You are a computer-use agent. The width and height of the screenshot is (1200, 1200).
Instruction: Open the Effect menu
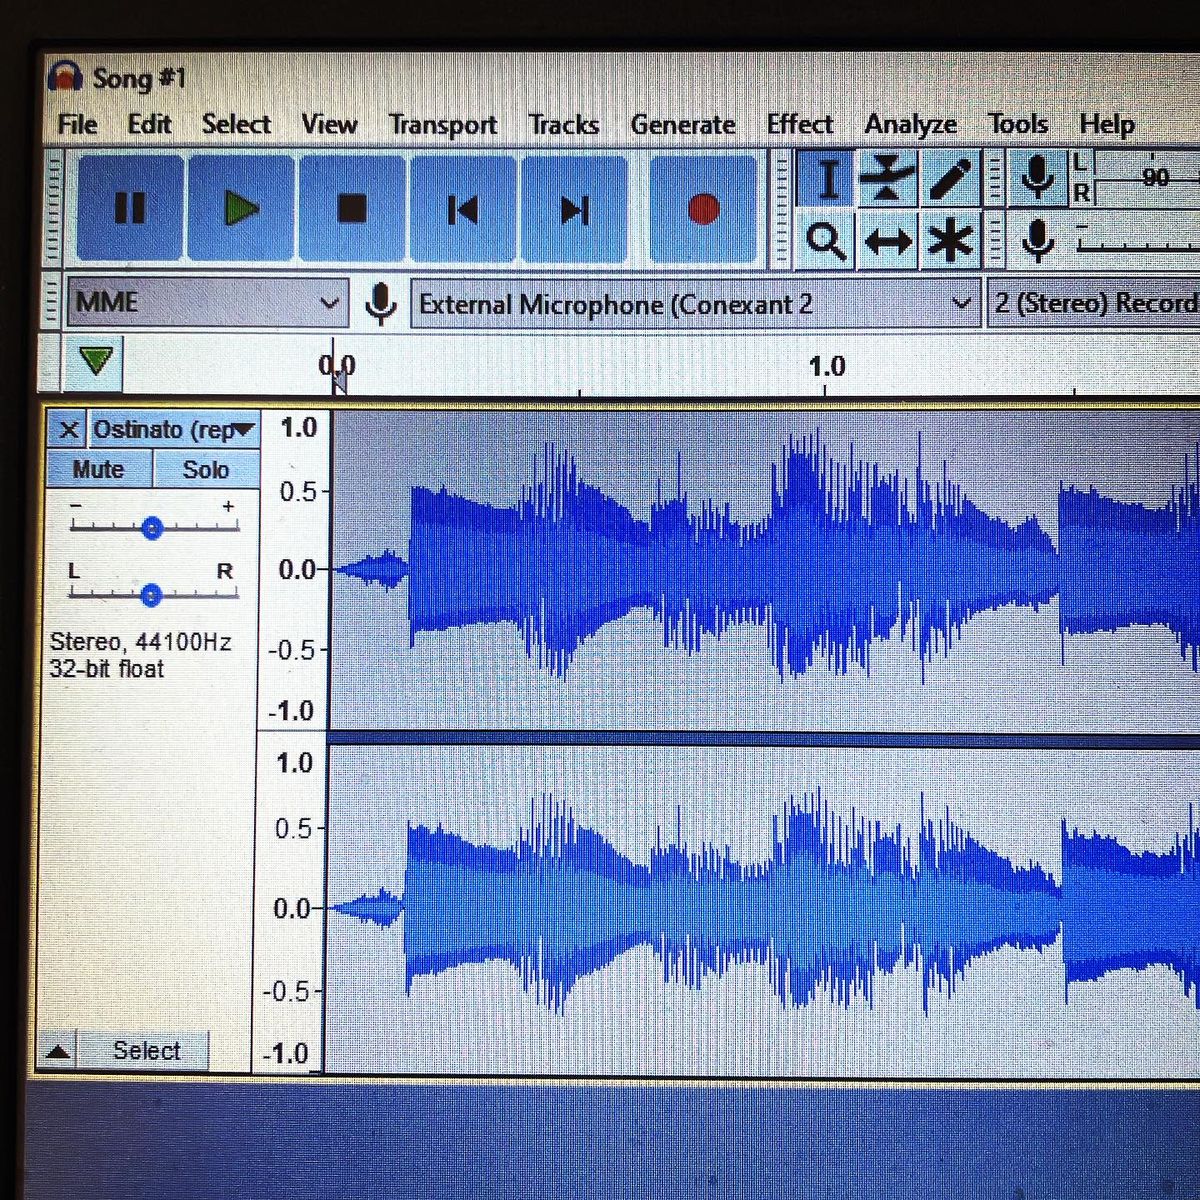click(x=799, y=124)
